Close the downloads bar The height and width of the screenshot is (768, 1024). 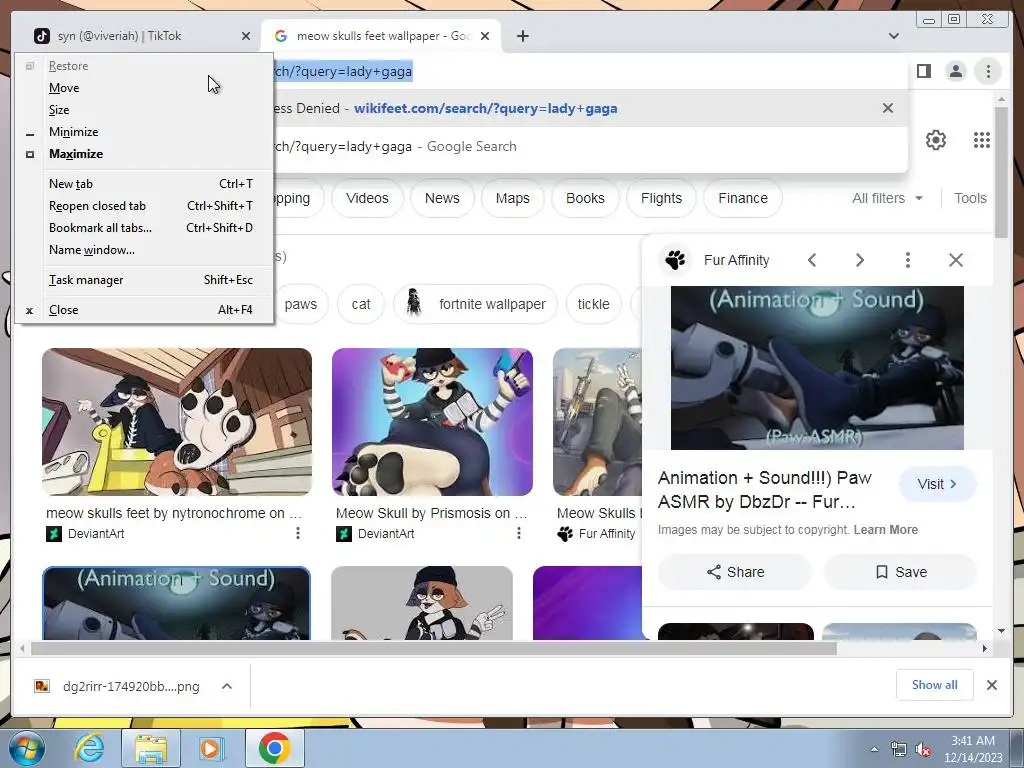pos(991,685)
